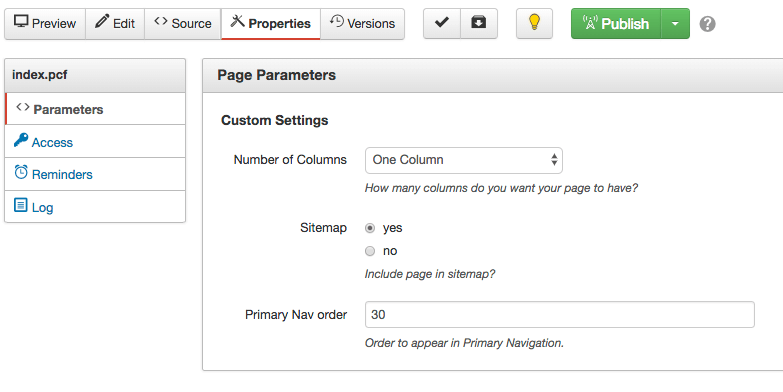Image resolution: width=783 pixels, height=392 pixels.
Task: Open the Preview tab
Action: pyautogui.click(x=45, y=23)
